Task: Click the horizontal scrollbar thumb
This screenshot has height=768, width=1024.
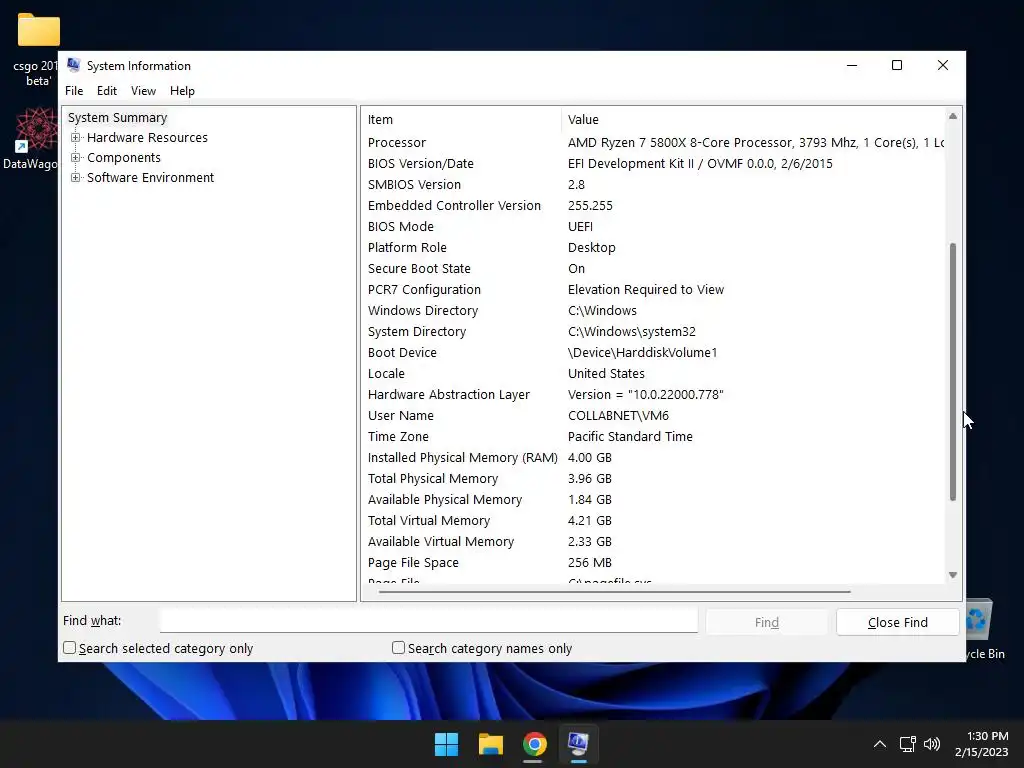Action: [x=615, y=592]
